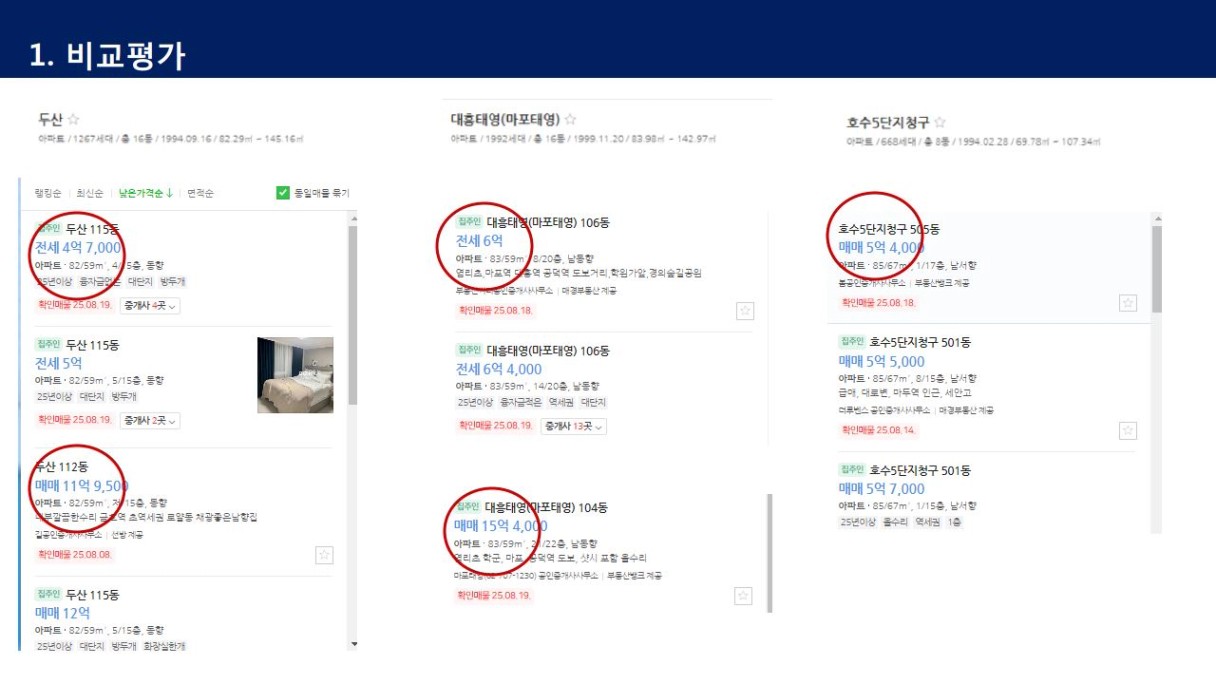Image resolution: width=1216 pixels, height=684 pixels.
Task: Favorite the 호수5단지청구 complex star
Action: tap(939, 122)
